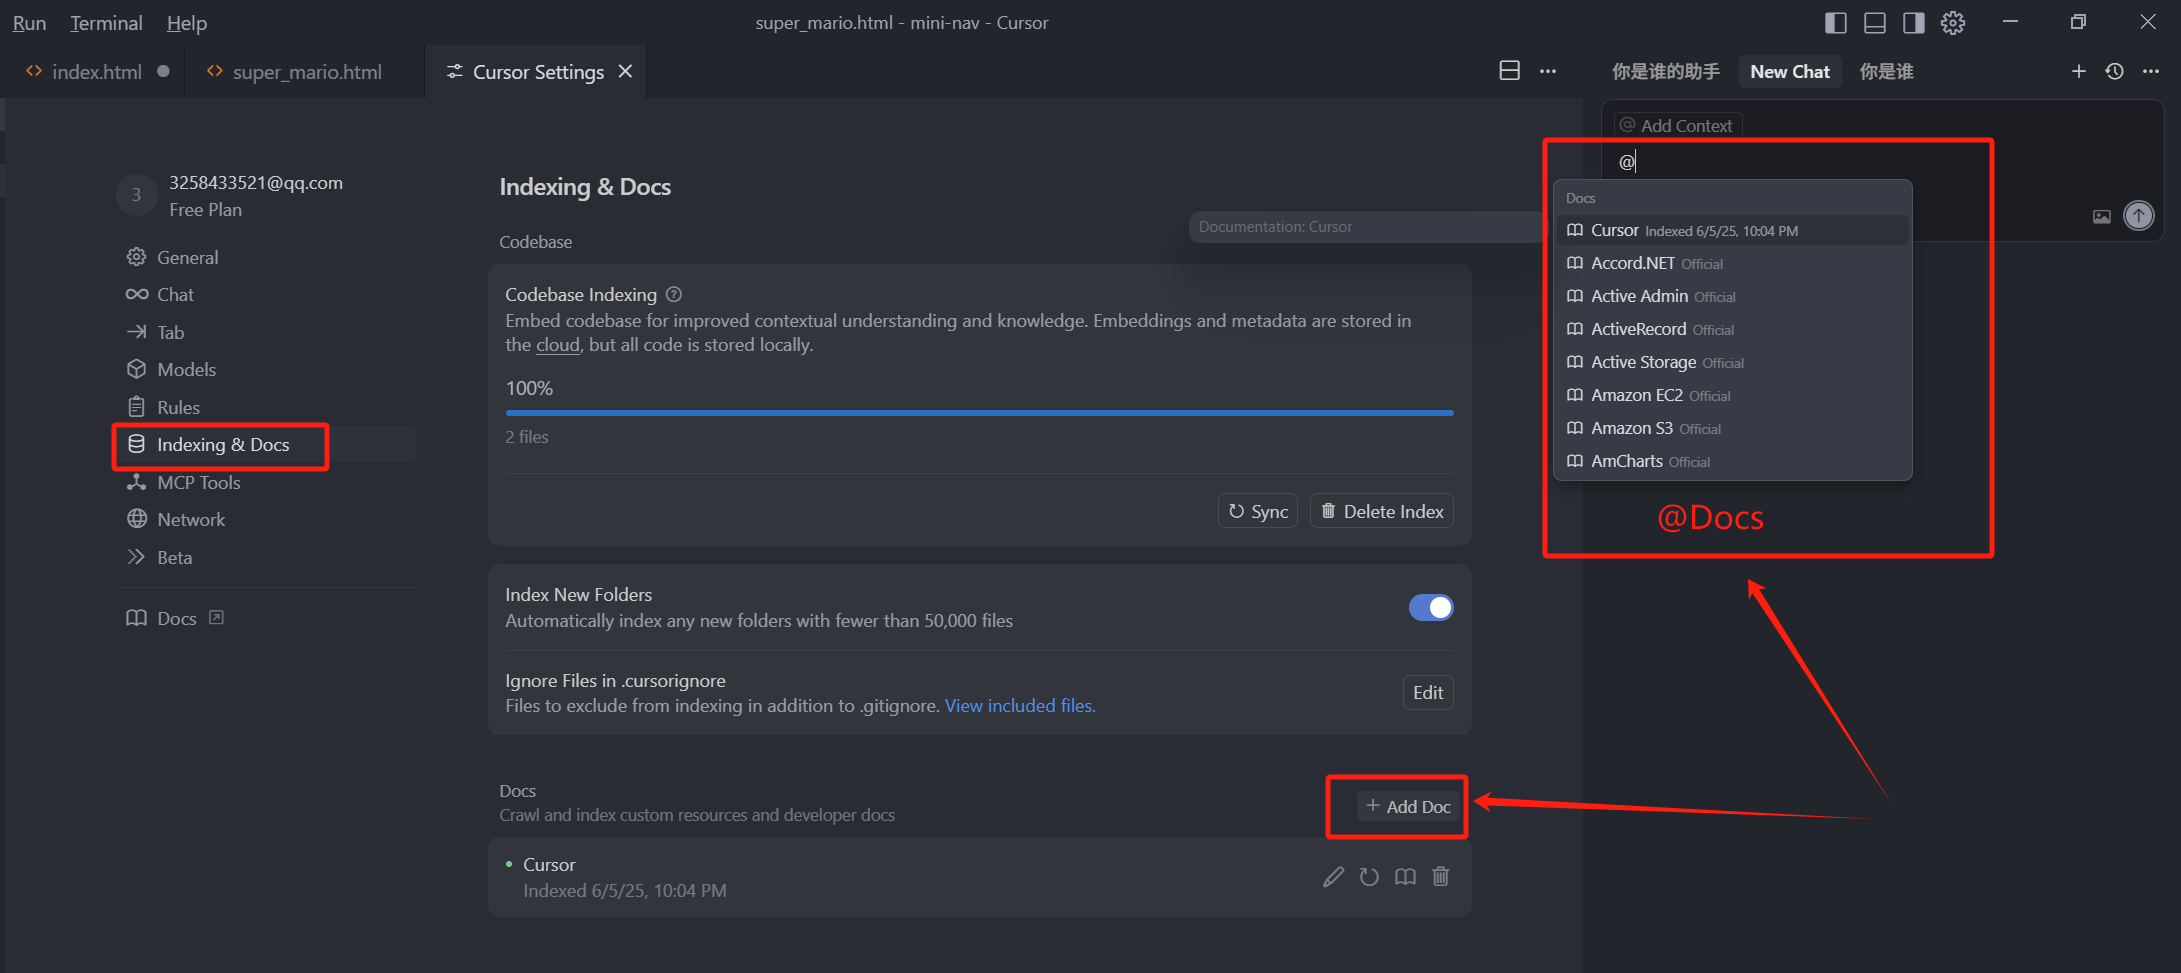Open General settings section
Viewport: 2181px width, 973px height.
click(x=187, y=257)
